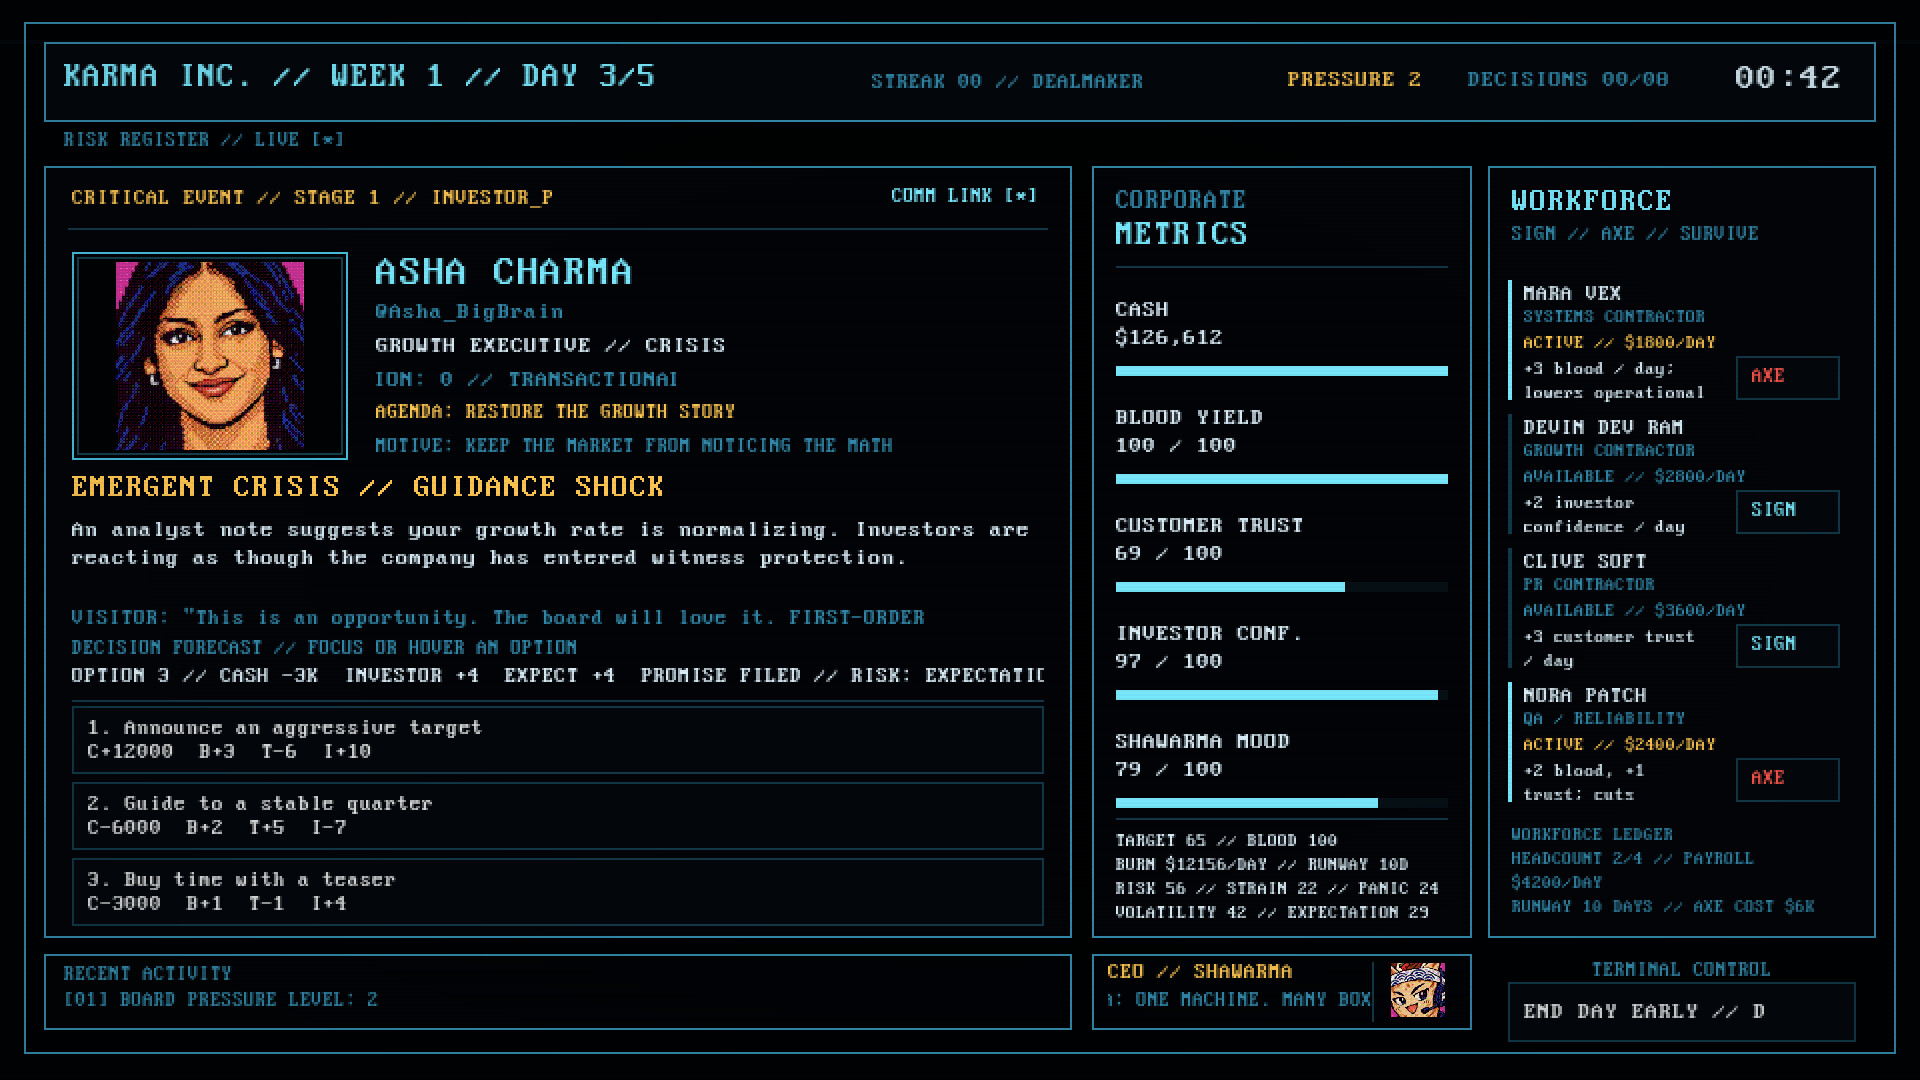1920x1080 pixels.
Task: Click DECISIONS 00/08 counter
Action: click(x=1567, y=79)
